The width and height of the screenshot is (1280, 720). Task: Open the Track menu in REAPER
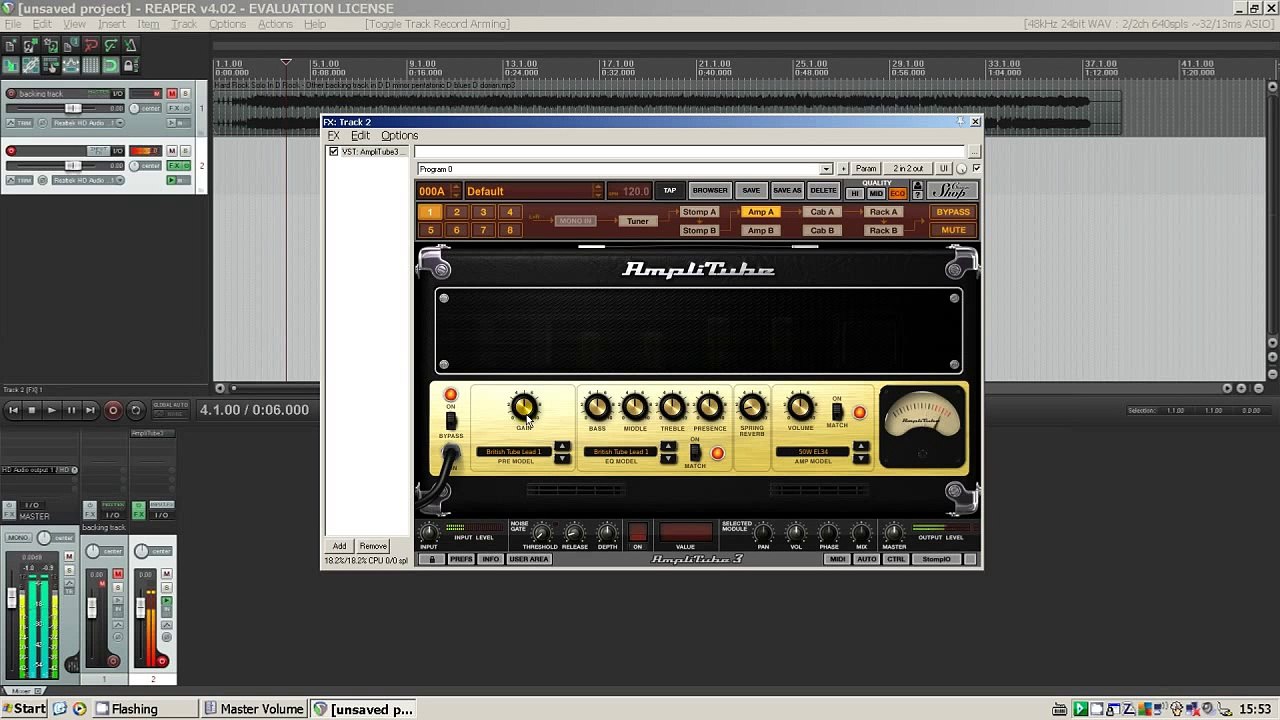[x=184, y=24]
